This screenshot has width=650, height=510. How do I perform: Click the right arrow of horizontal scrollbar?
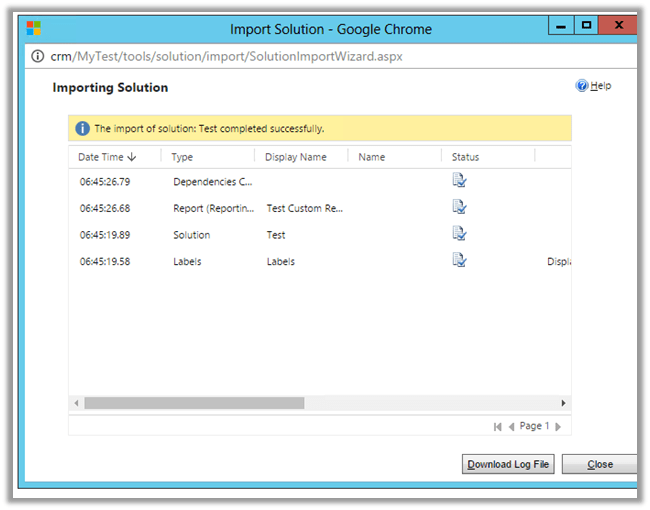coord(563,403)
